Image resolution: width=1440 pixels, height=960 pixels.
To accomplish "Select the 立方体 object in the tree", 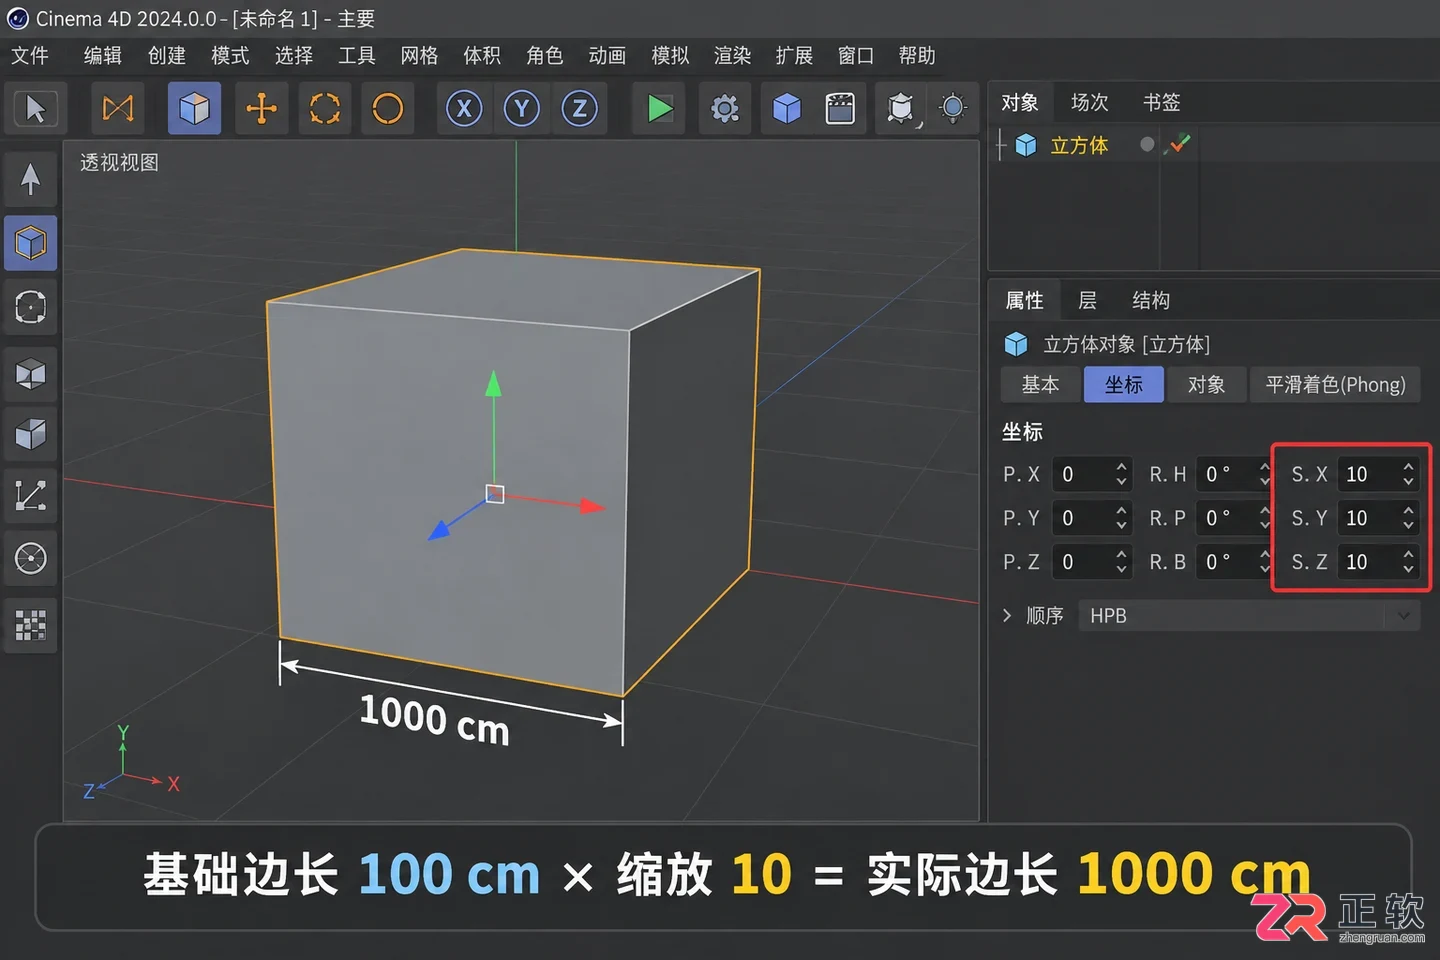I will 1079,146.
